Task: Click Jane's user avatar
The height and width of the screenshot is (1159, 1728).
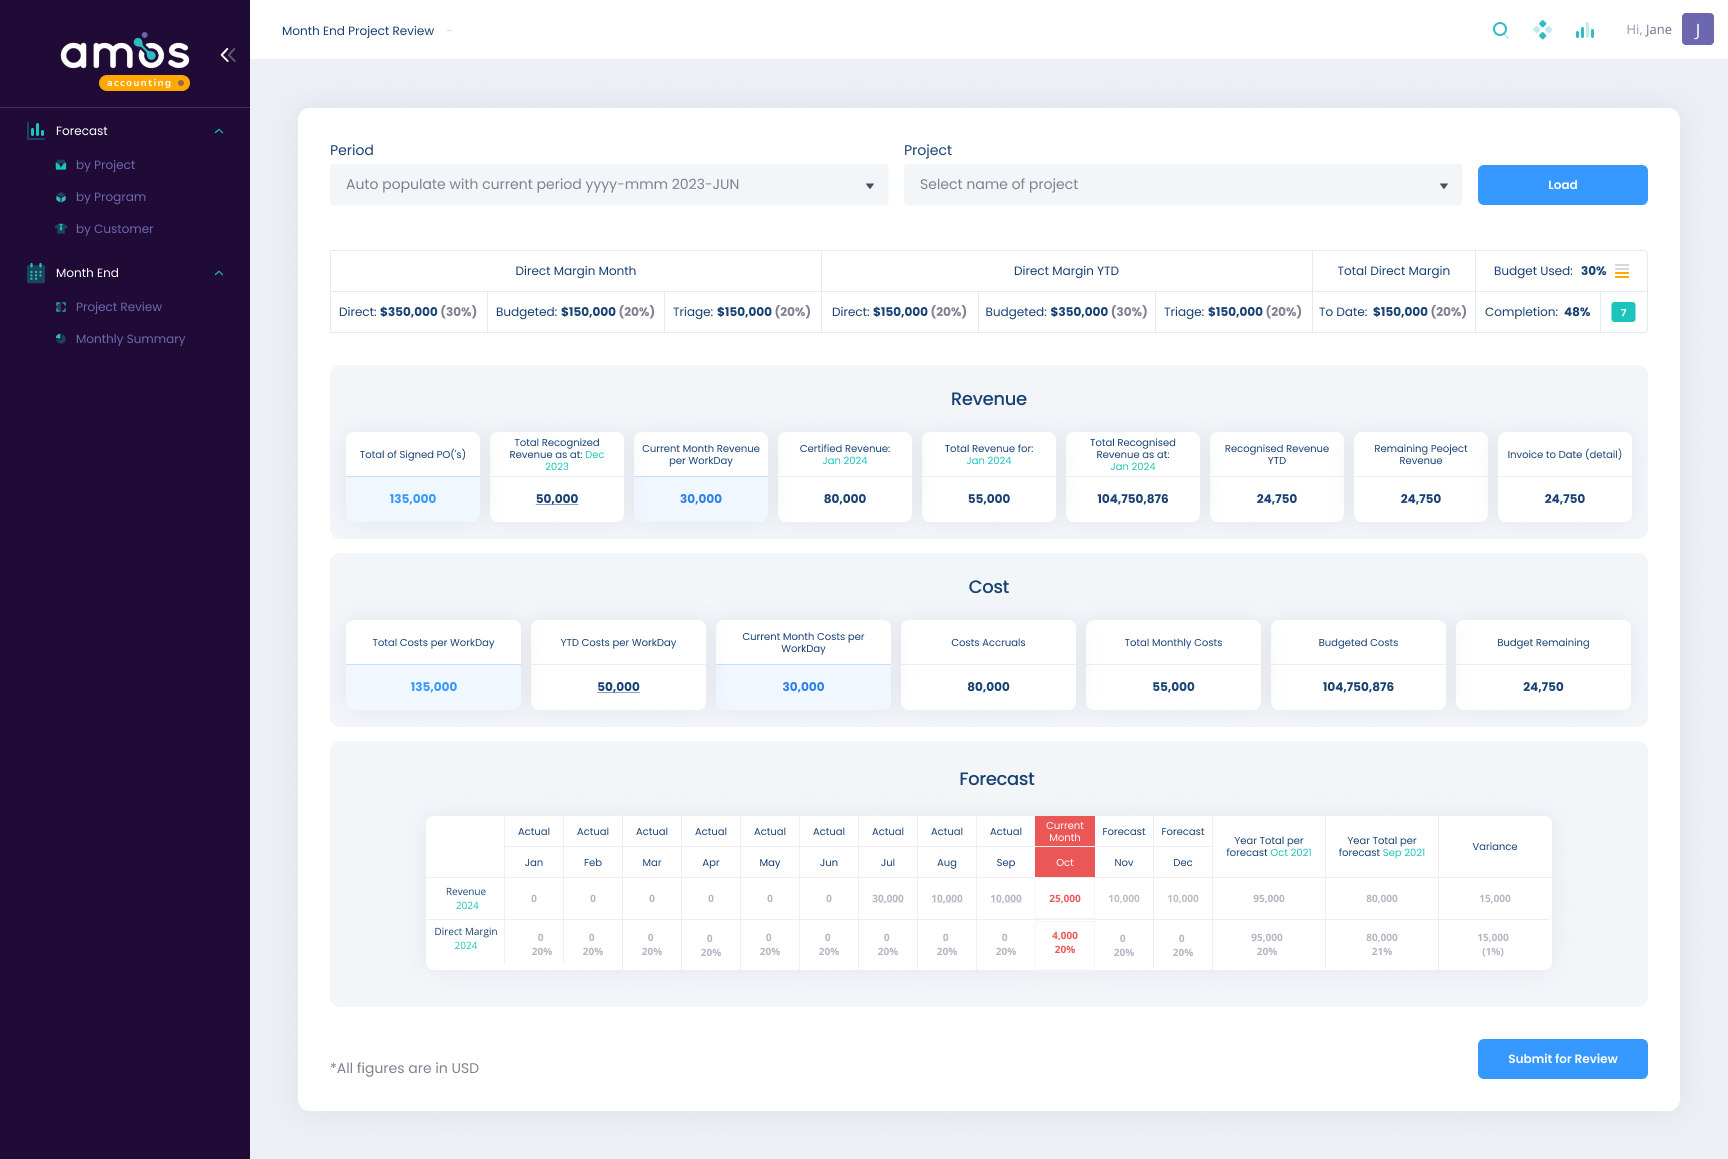Action: [x=1697, y=30]
